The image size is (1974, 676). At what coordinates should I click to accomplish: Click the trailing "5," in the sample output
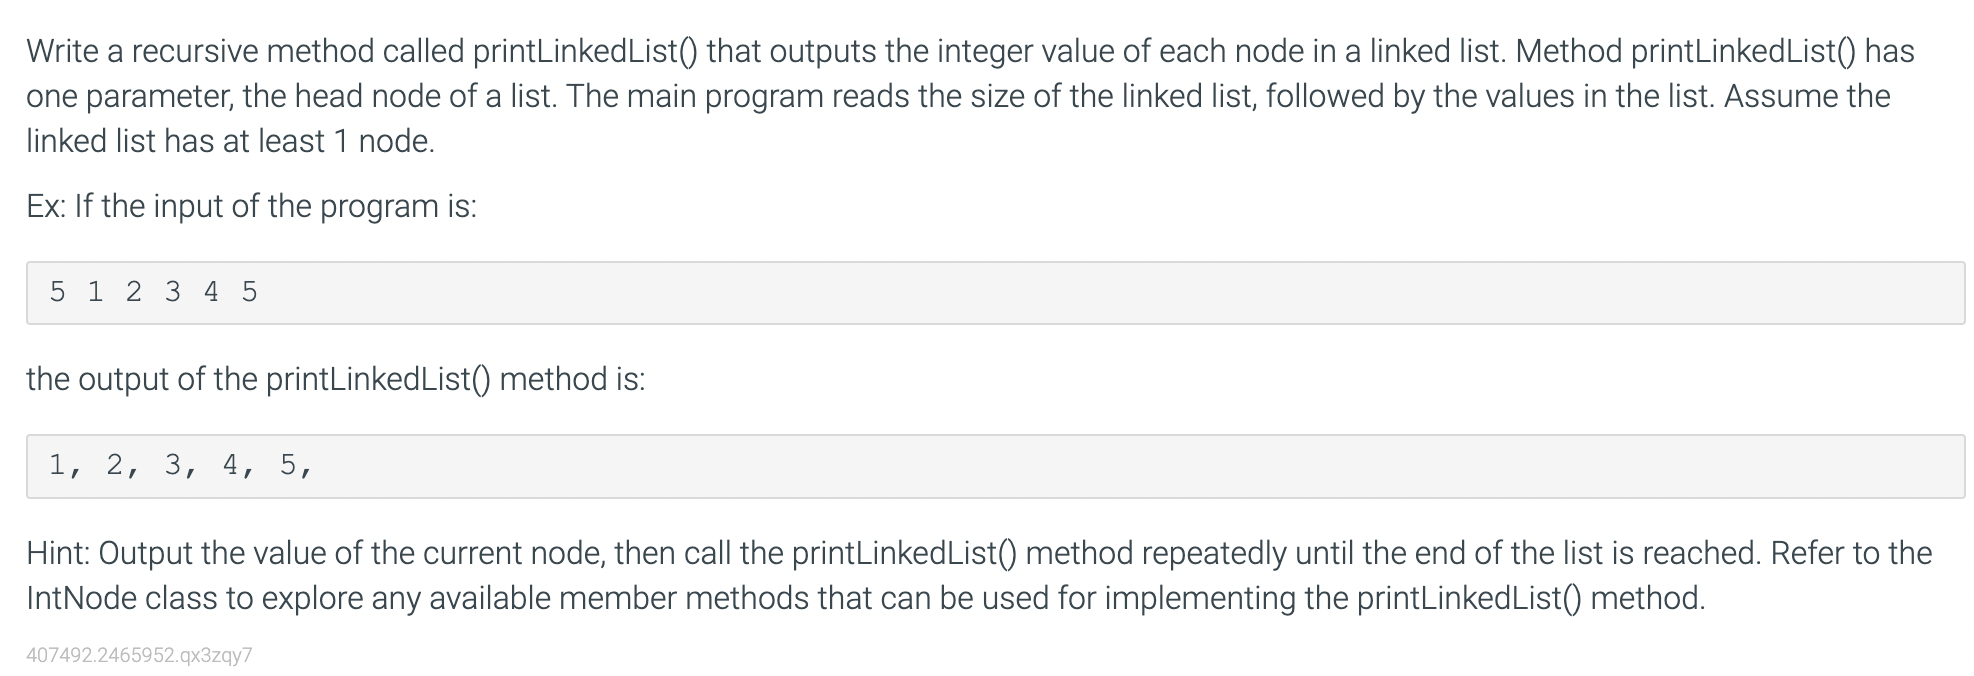click(296, 465)
